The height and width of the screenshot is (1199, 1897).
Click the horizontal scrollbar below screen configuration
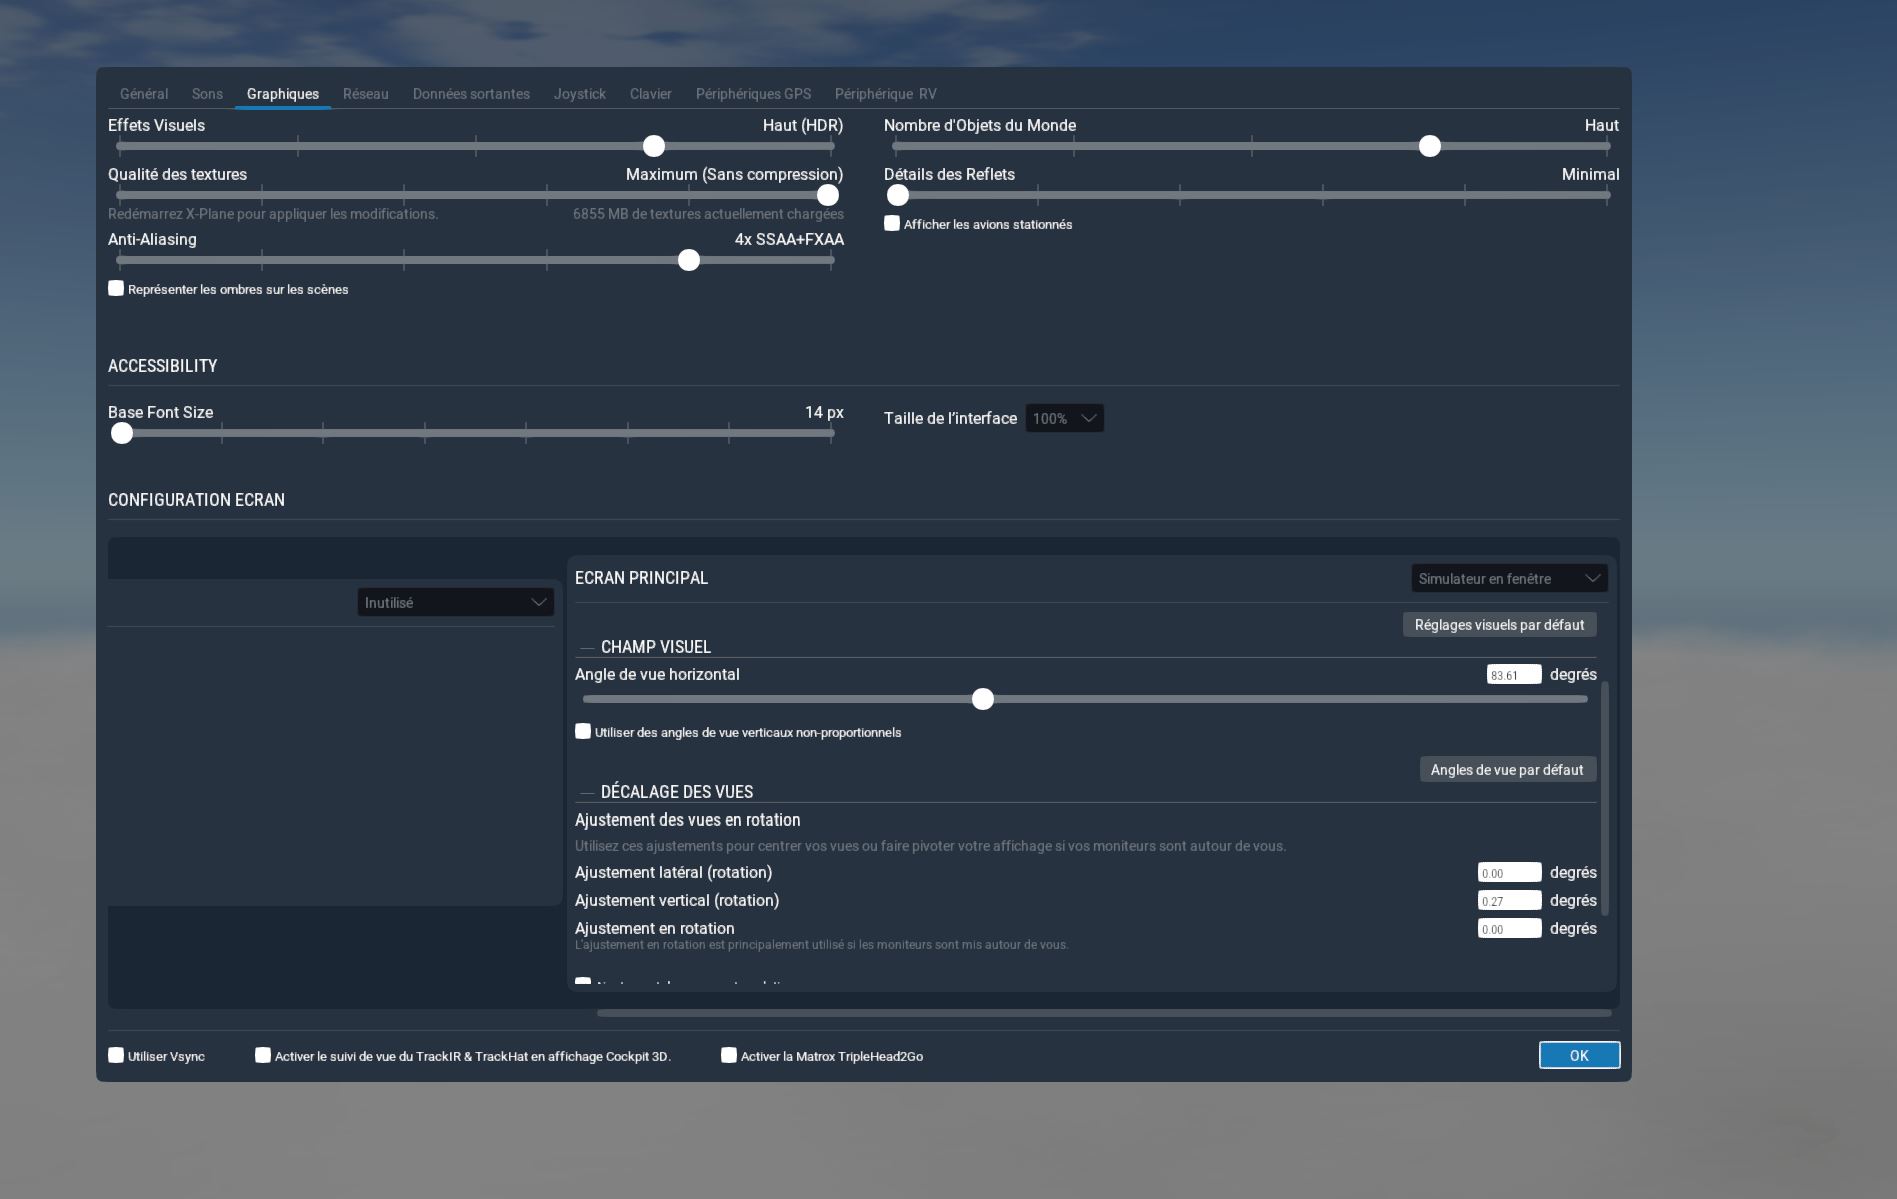1104,1013
